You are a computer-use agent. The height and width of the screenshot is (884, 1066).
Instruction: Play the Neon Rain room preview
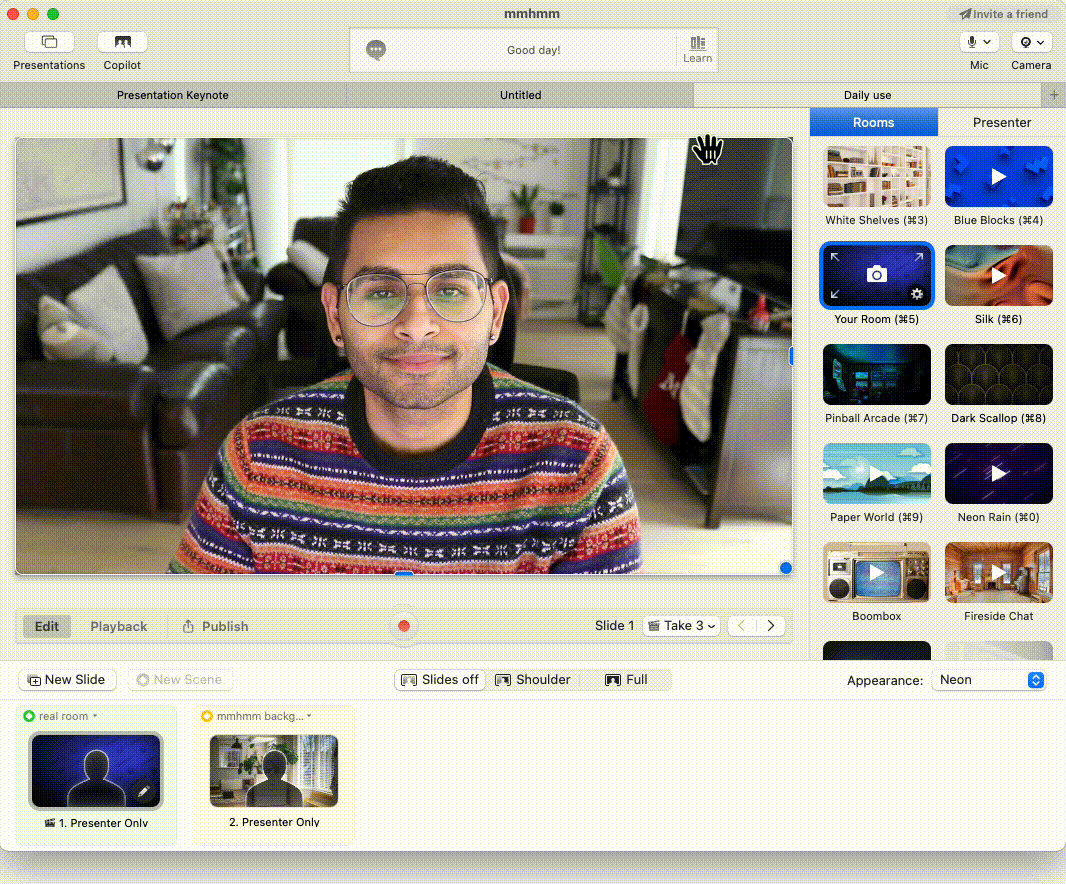coord(998,473)
